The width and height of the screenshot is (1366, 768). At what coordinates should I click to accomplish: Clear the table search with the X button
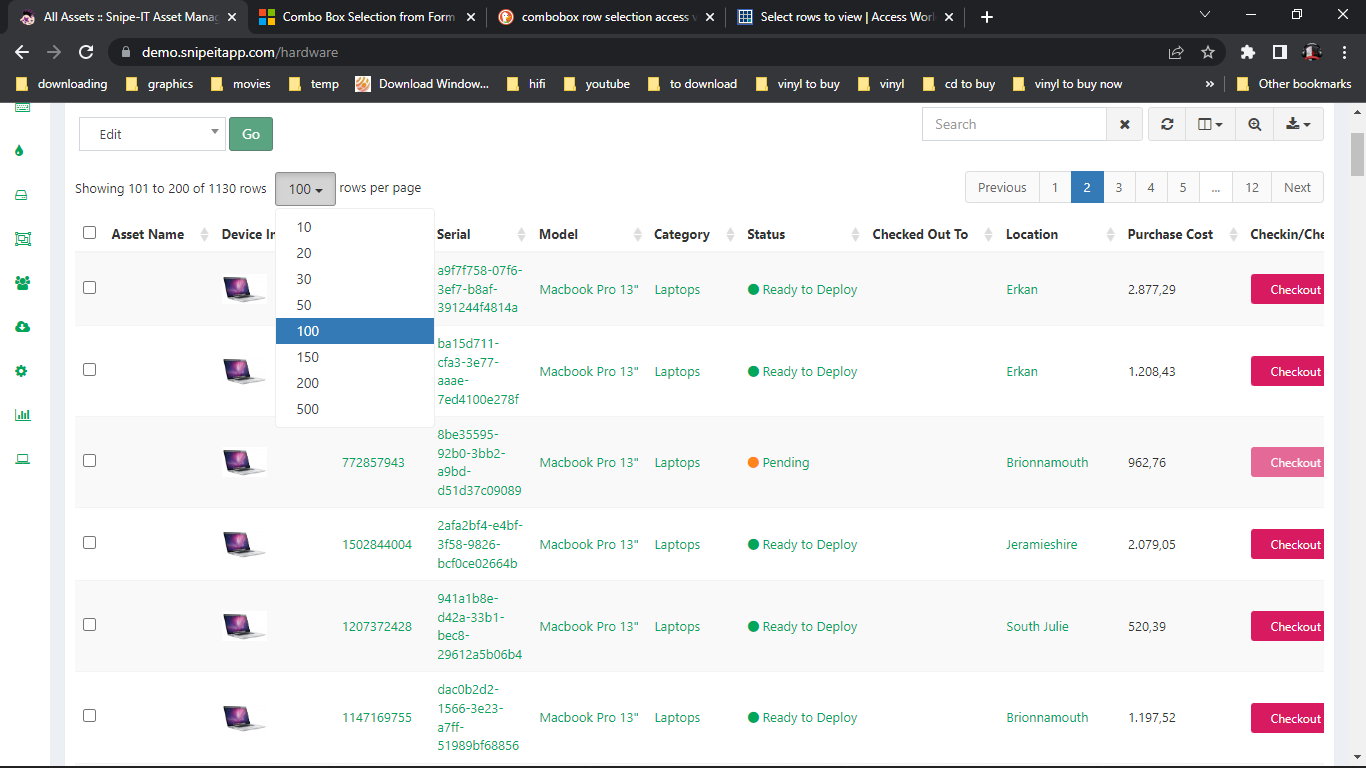(1124, 124)
